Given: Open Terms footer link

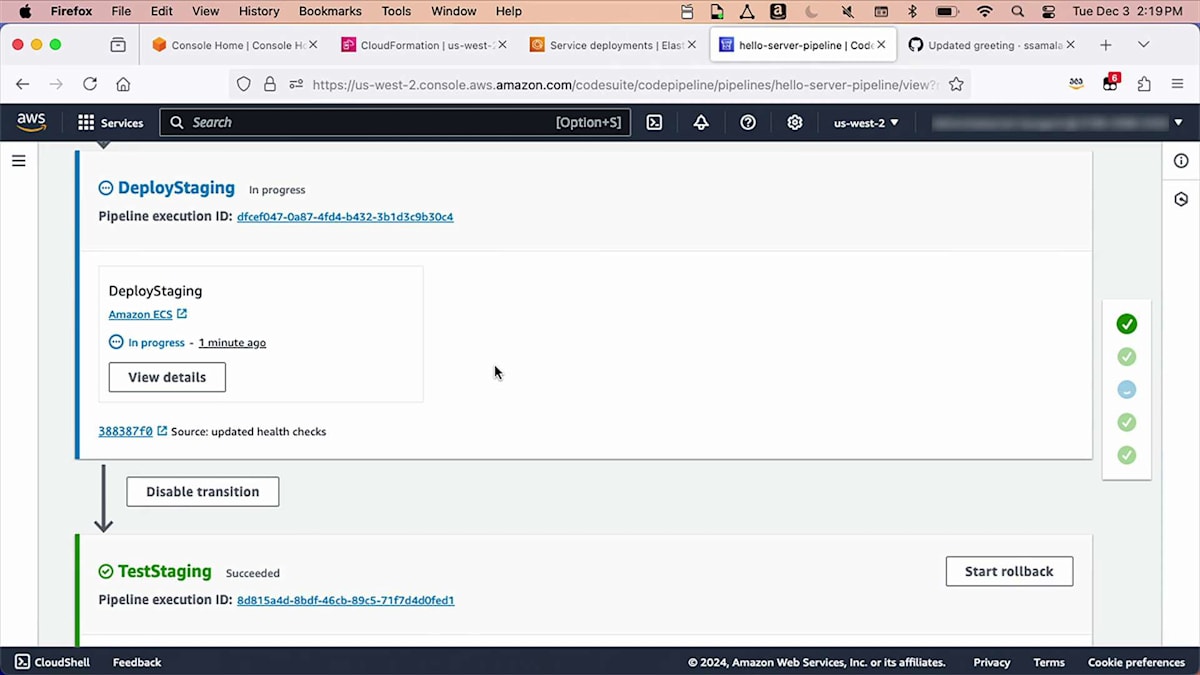Looking at the screenshot, I should click(x=1049, y=662).
